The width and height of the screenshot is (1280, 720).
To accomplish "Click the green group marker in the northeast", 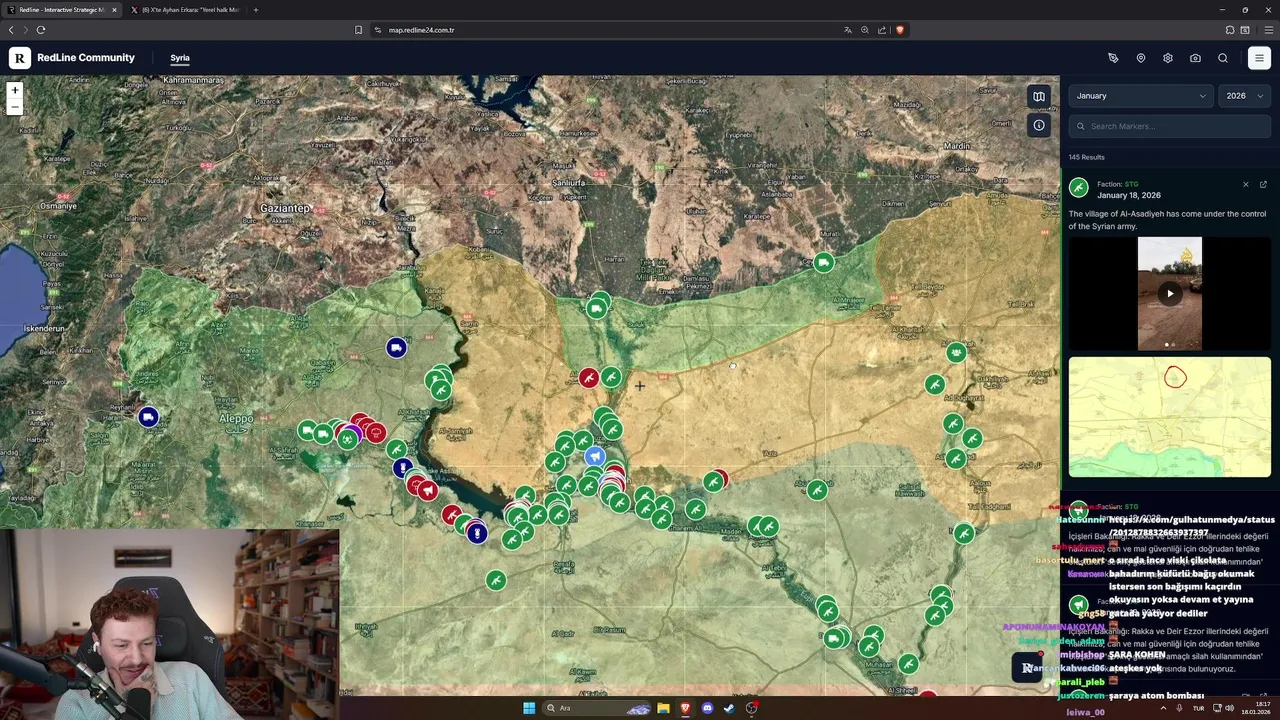I will [x=957, y=352].
